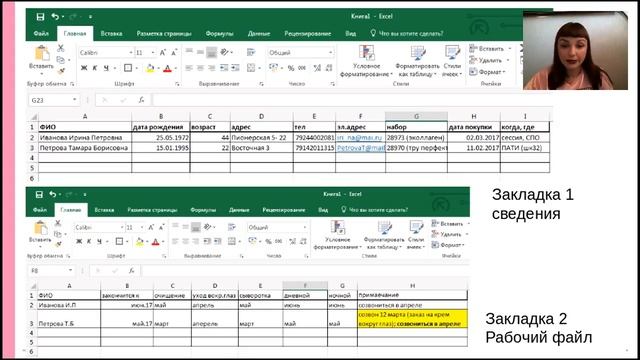Open Calibri font dropdown in bottom Excel window
The image size is (640, 360).
122,227
